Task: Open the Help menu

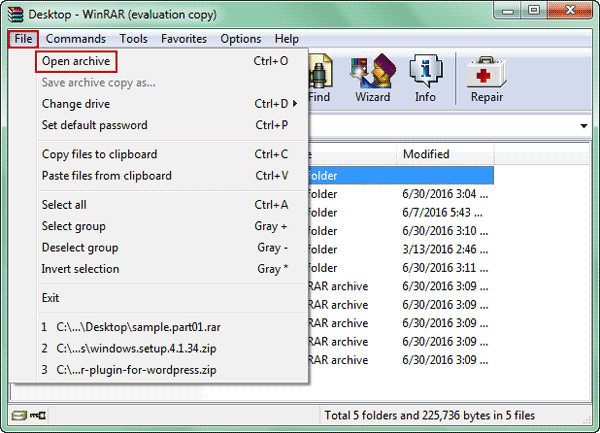Action: 287,39
